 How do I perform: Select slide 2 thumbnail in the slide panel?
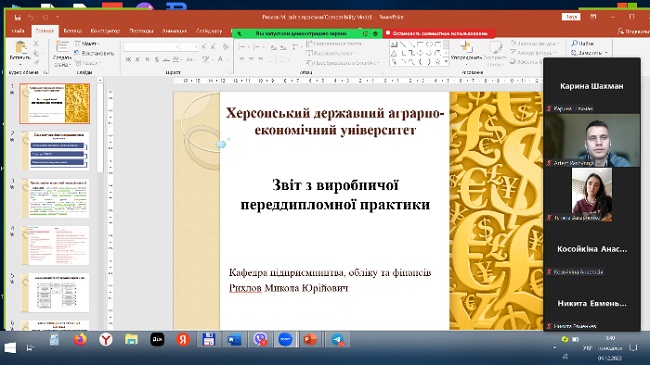pos(55,151)
